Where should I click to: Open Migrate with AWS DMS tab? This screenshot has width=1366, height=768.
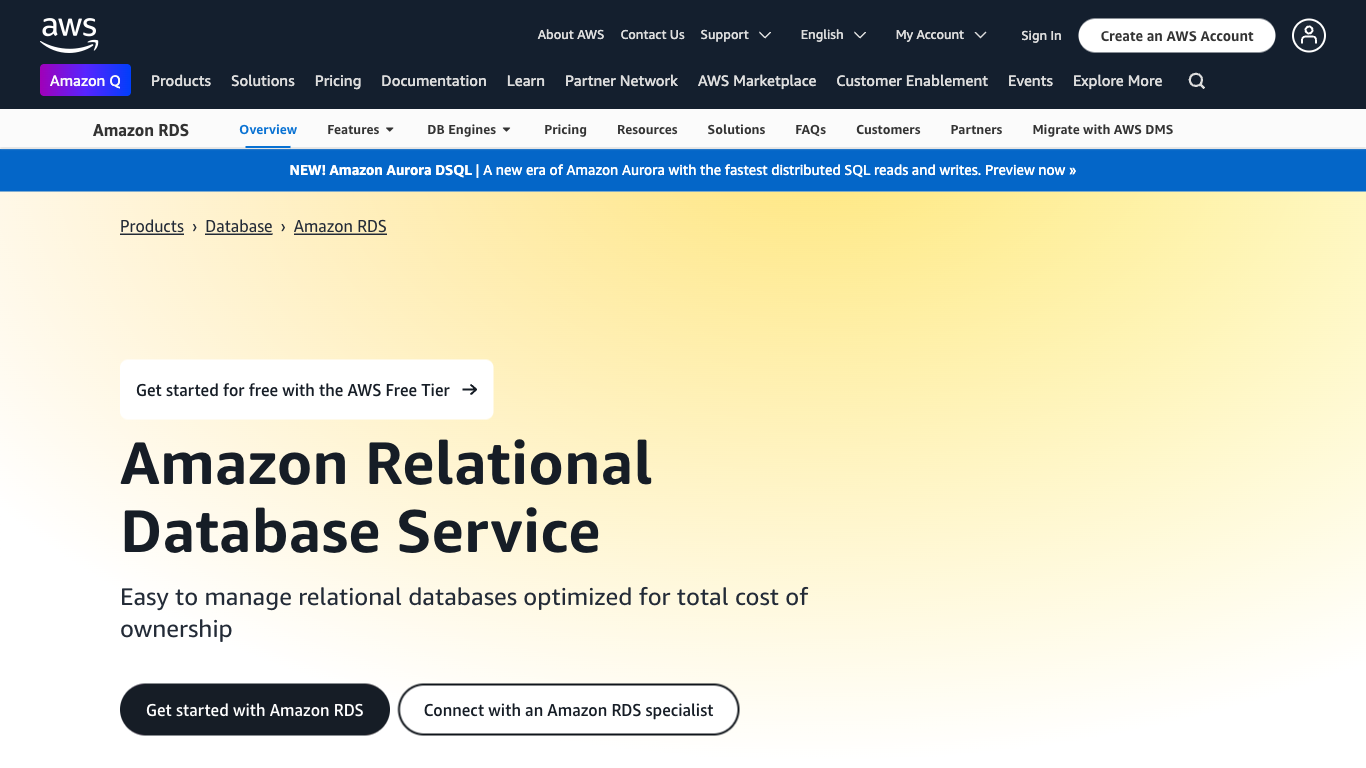1103,130
